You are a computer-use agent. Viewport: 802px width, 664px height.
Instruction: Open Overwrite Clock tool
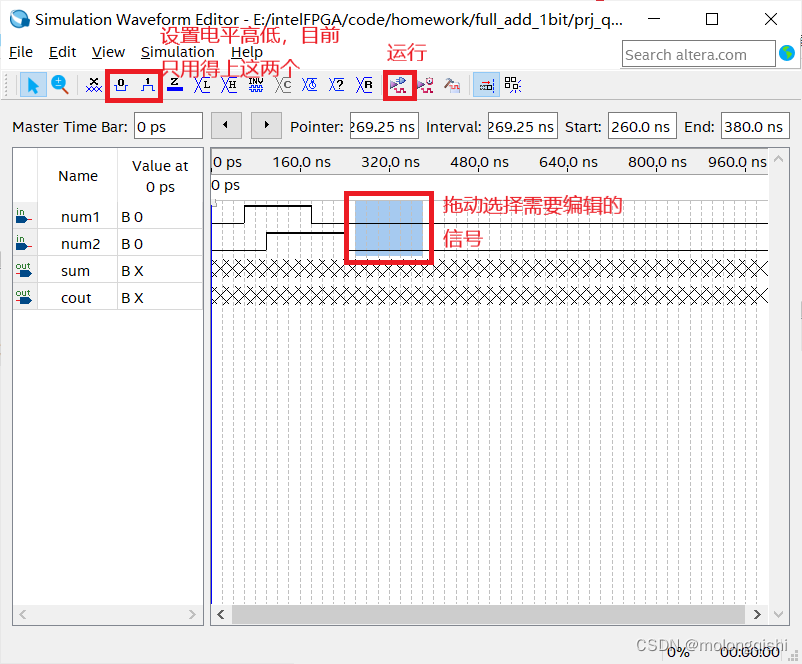pyautogui.click(x=309, y=85)
